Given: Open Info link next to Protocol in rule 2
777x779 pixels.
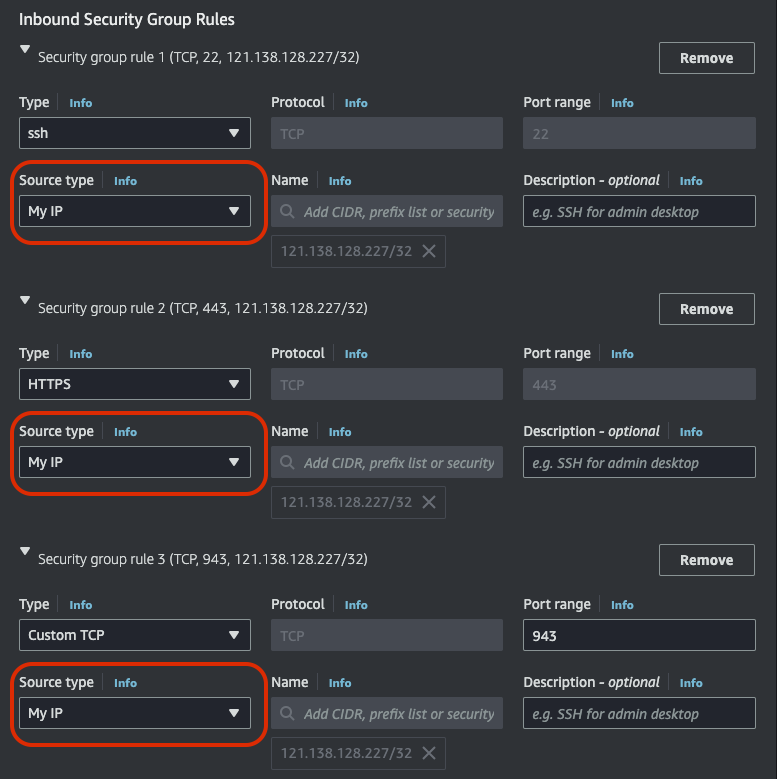Looking at the screenshot, I should tap(356, 354).
